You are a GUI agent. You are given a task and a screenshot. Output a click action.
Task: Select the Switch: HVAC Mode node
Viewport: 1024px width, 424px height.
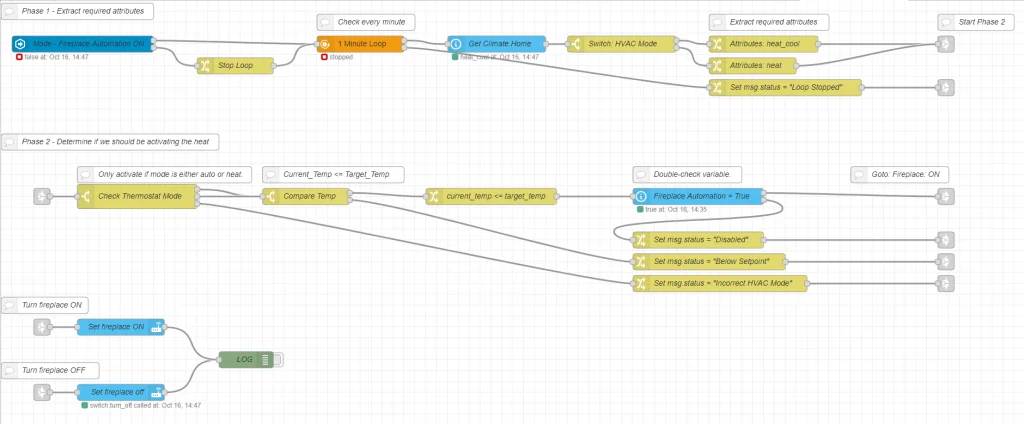[622, 44]
